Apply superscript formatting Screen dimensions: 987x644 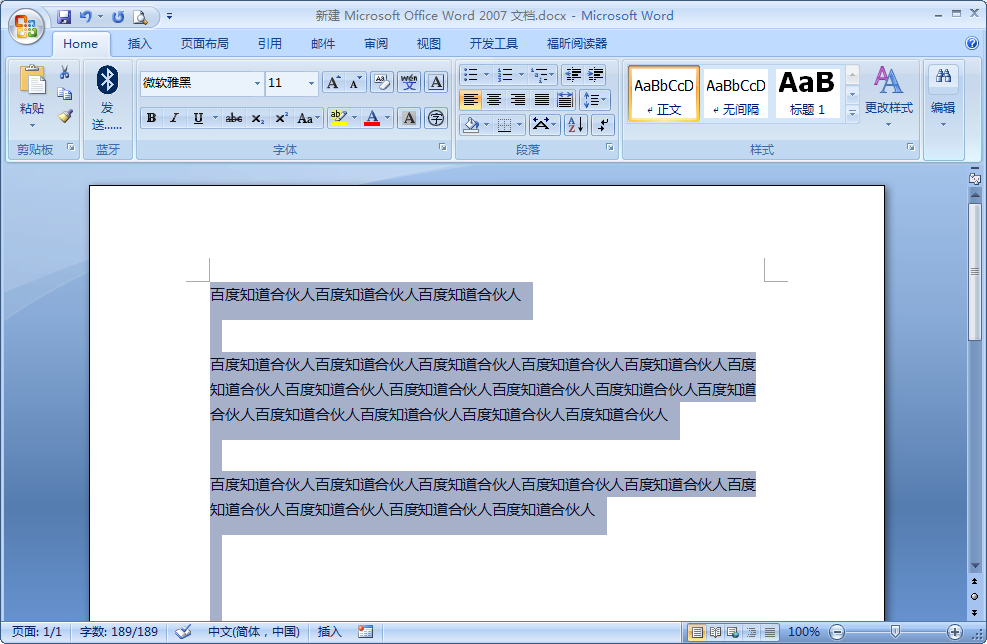281,118
